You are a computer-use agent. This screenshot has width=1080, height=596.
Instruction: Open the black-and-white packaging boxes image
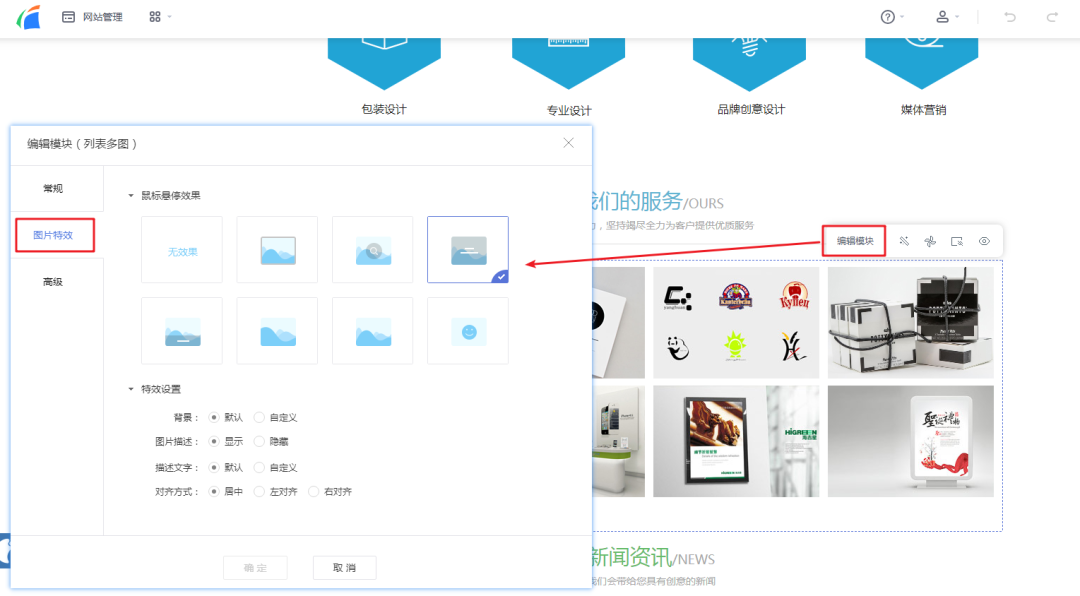[x=911, y=322]
